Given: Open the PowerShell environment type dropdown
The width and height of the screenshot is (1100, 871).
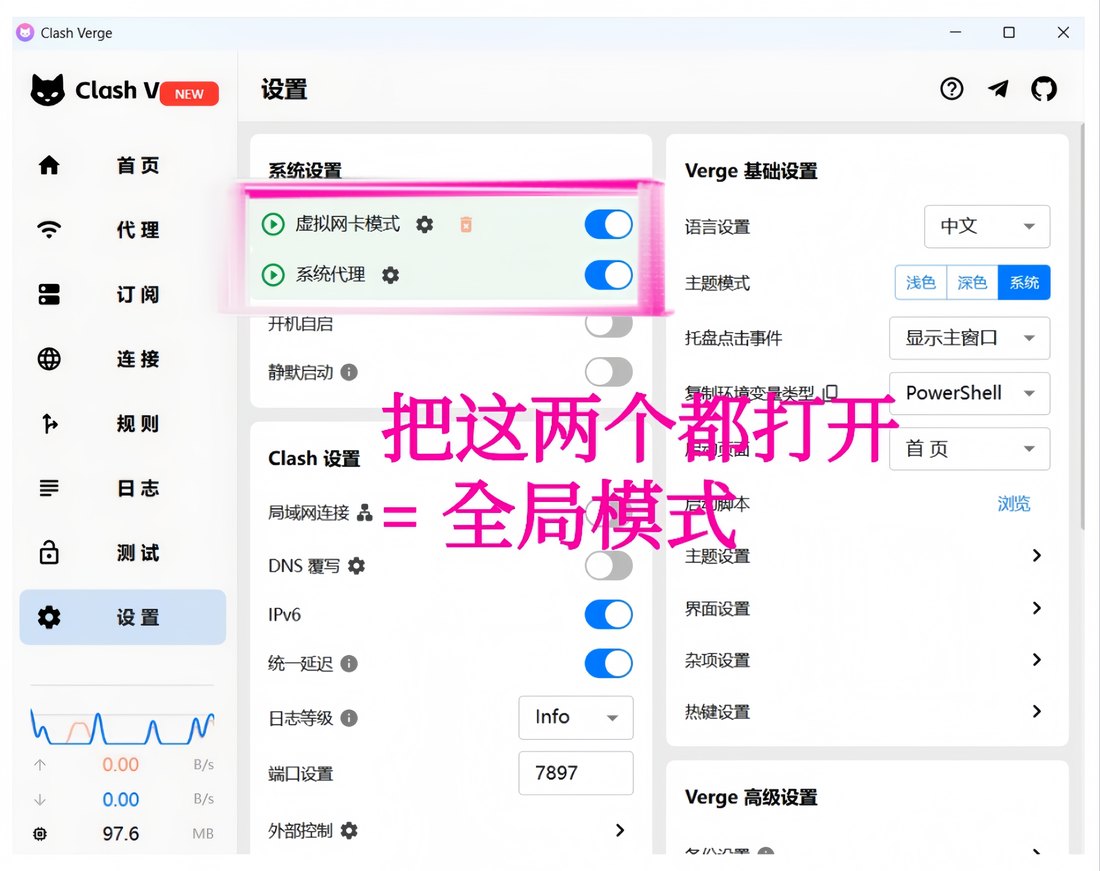Looking at the screenshot, I should pyautogui.click(x=970, y=393).
